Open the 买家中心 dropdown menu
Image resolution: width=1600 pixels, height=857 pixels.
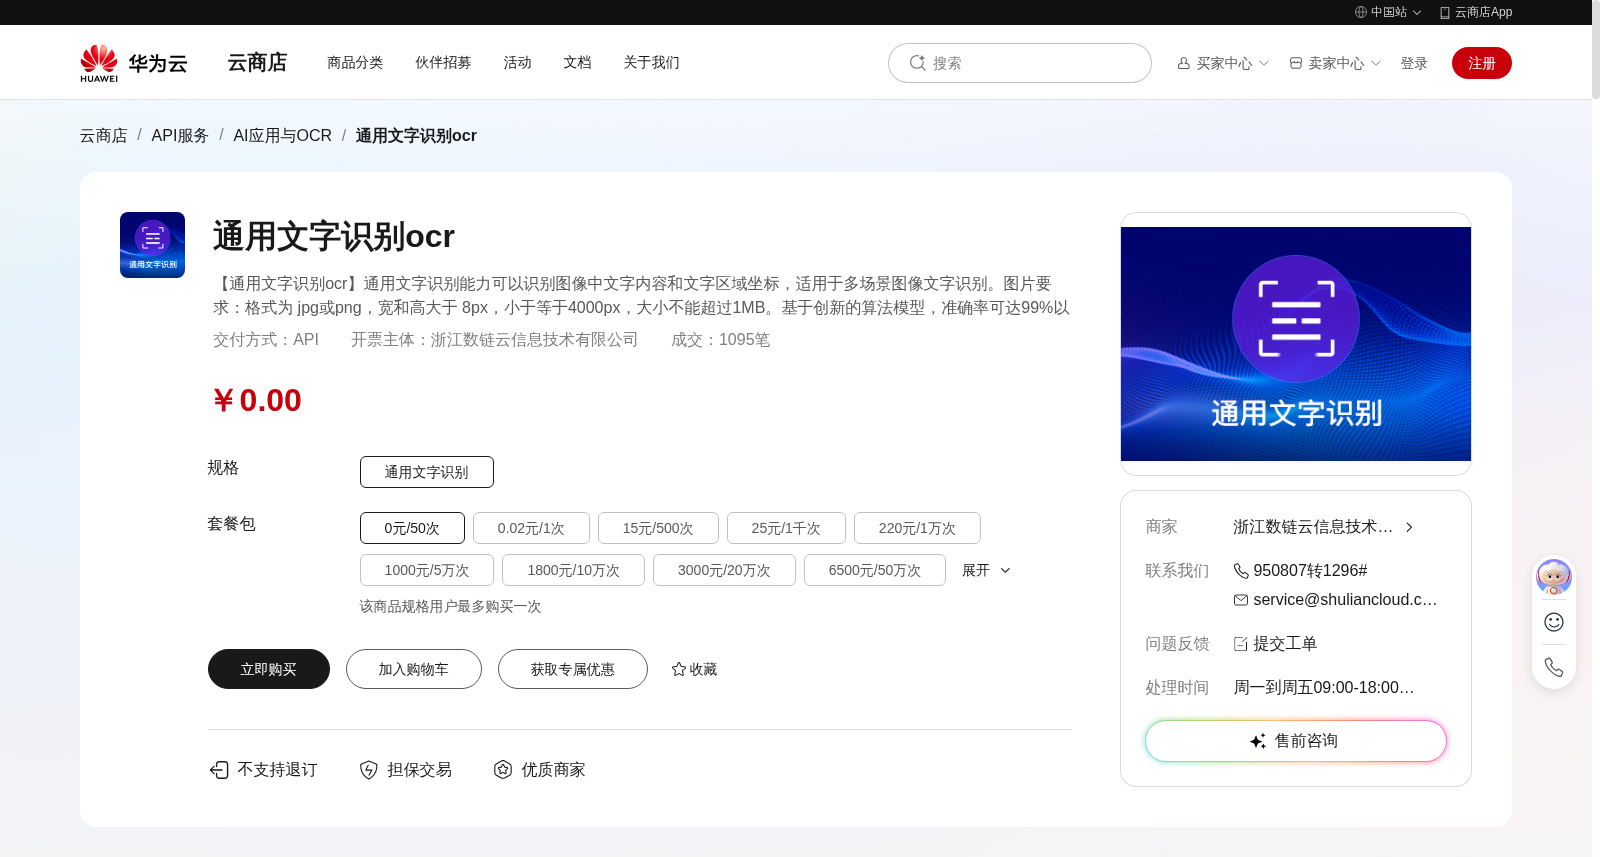click(x=1223, y=63)
